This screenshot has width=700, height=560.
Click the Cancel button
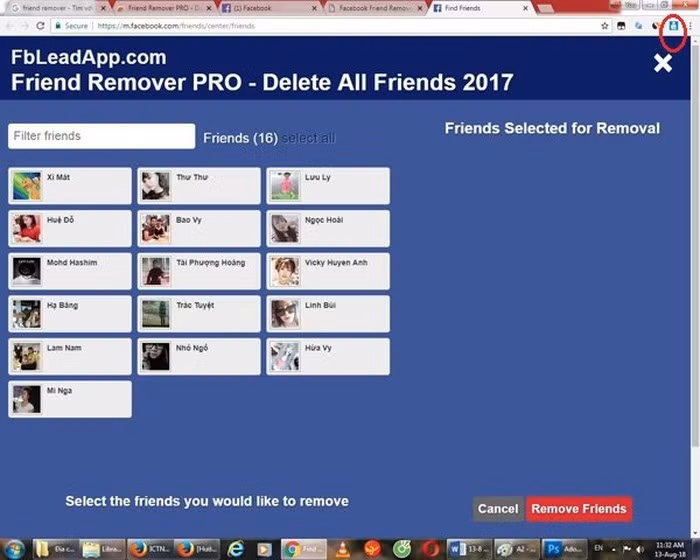(497, 509)
